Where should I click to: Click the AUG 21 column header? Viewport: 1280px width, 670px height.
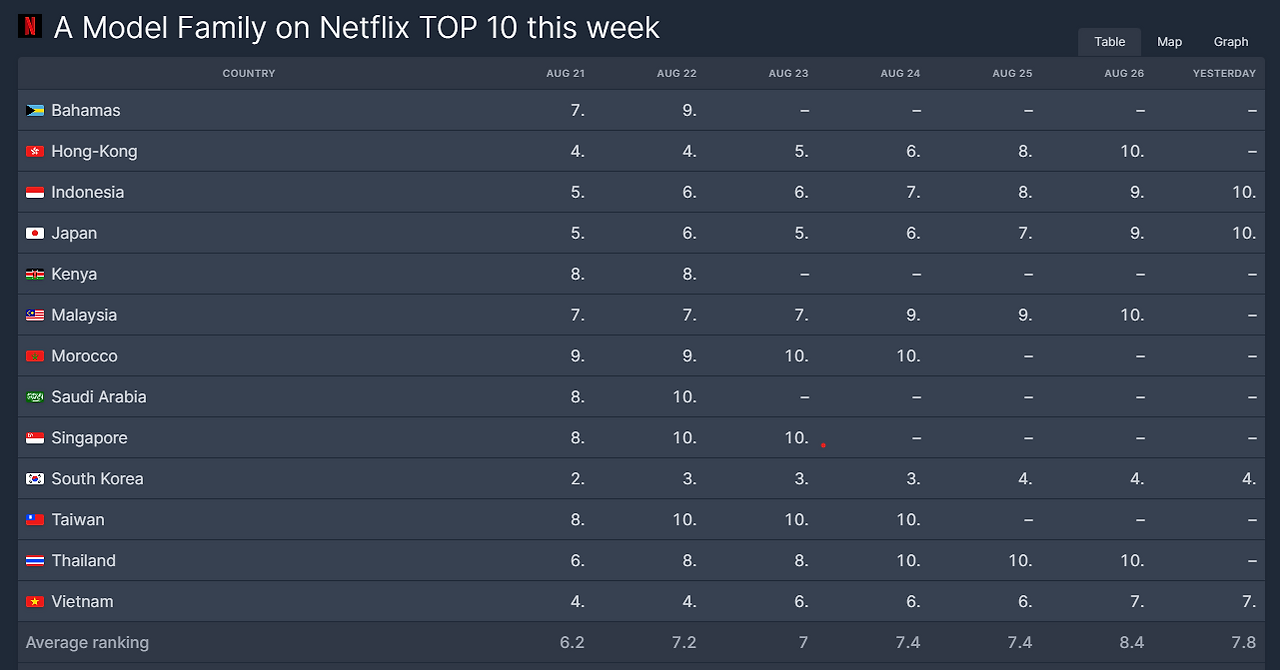point(565,74)
